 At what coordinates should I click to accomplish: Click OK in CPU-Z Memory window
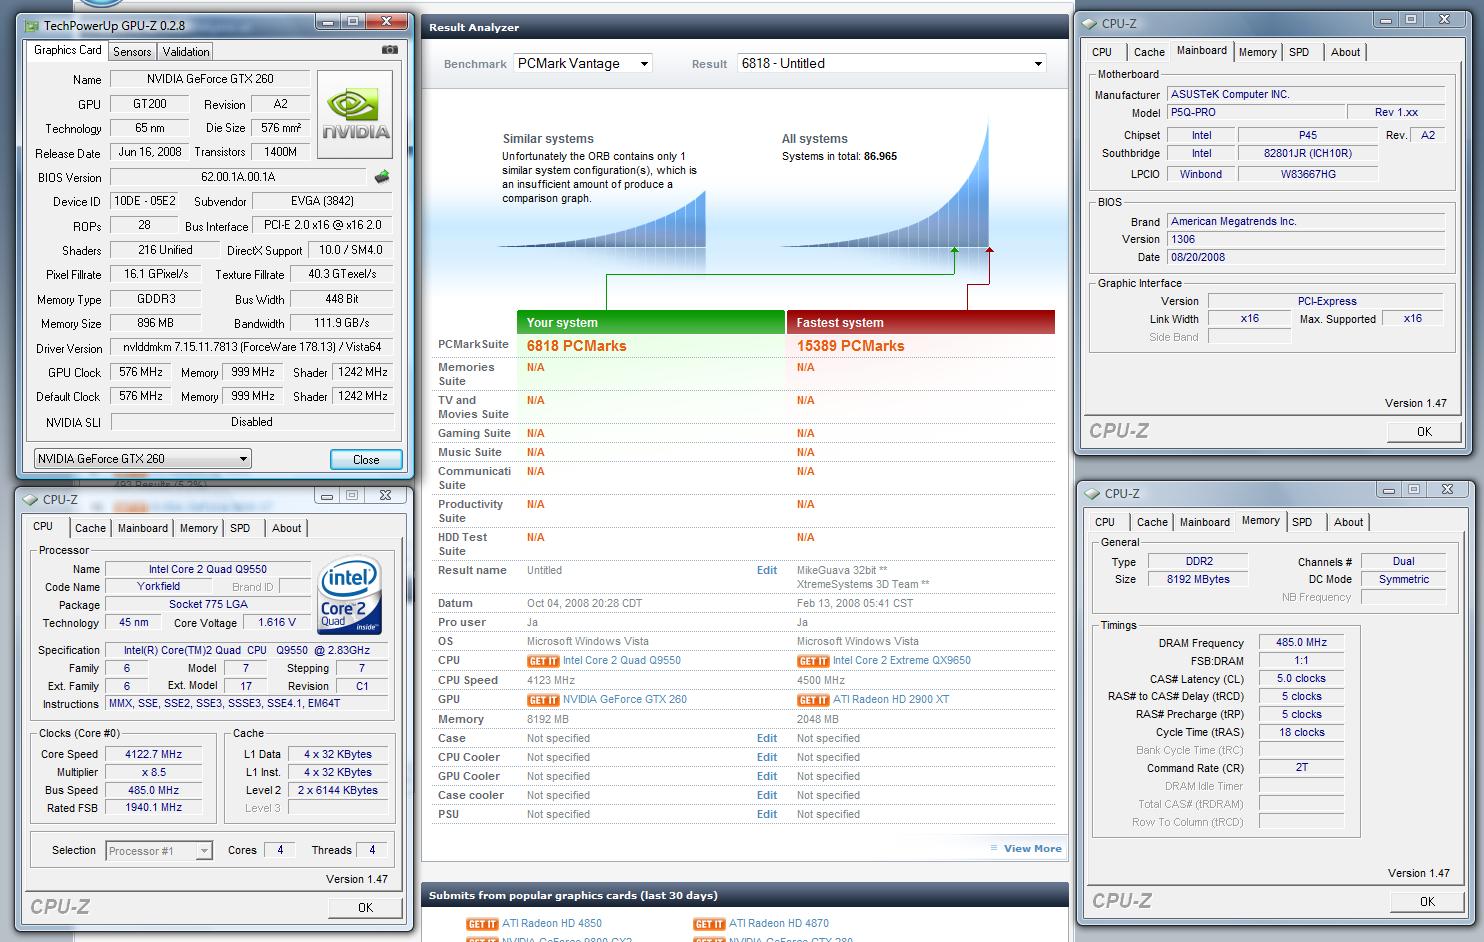(1427, 902)
